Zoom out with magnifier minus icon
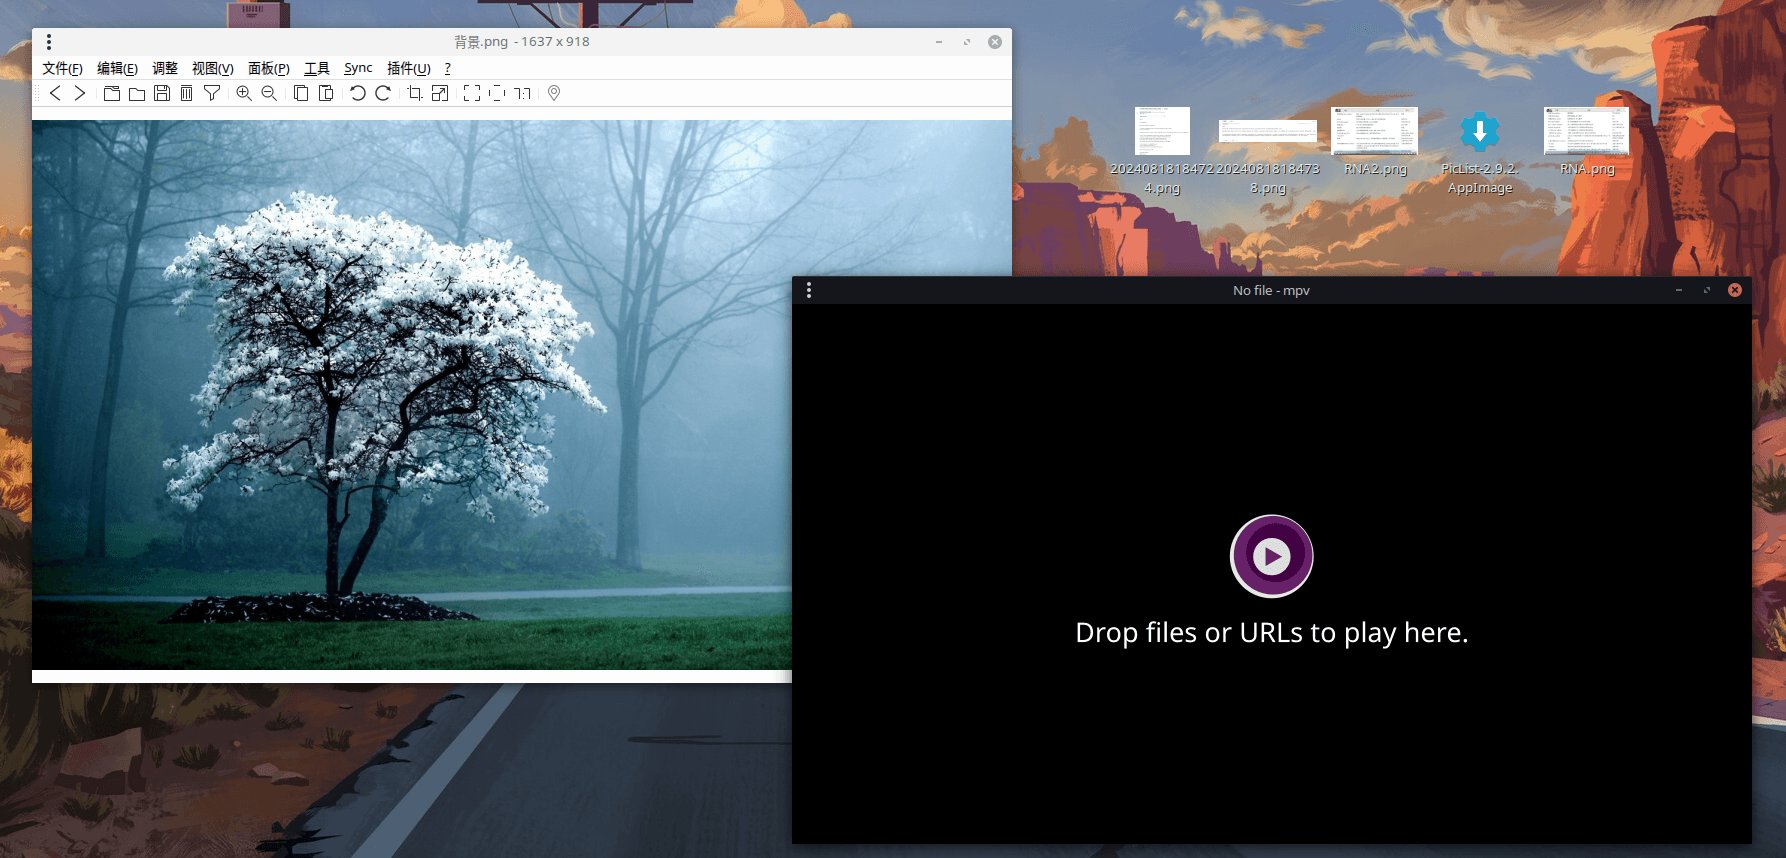Viewport: 1786px width, 858px height. tap(269, 93)
